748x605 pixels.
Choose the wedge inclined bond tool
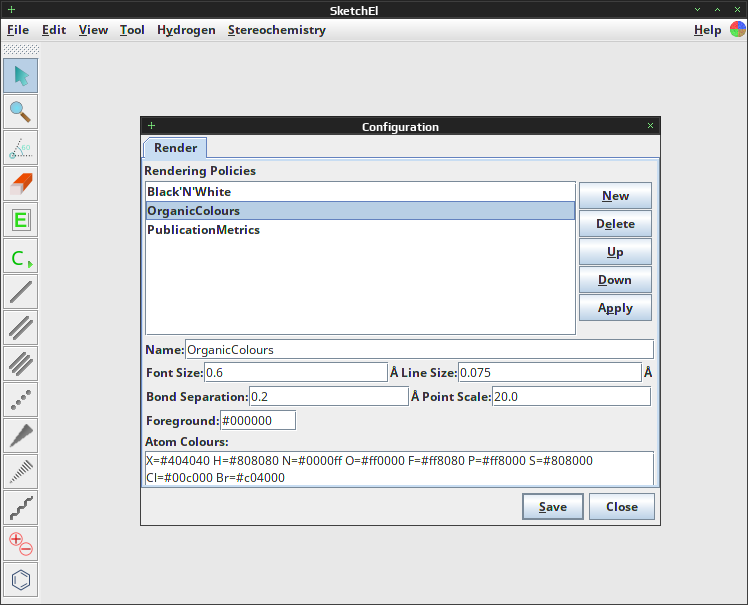pos(21,436)
